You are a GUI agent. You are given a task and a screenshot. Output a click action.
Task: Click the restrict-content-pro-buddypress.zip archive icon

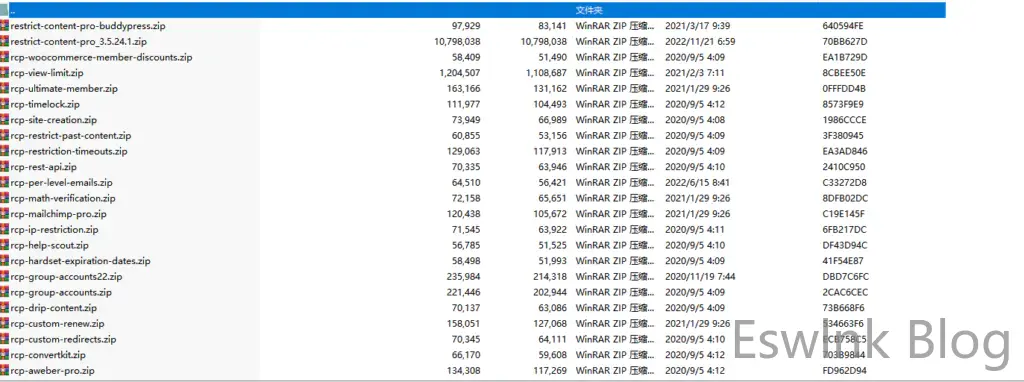coord(5,26)
